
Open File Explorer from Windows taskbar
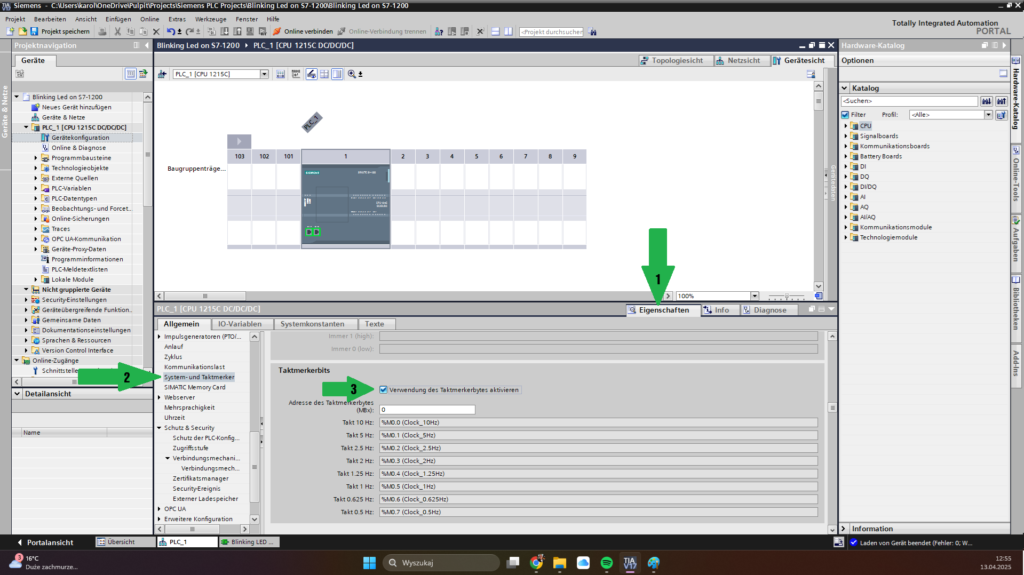click(560, 563)
